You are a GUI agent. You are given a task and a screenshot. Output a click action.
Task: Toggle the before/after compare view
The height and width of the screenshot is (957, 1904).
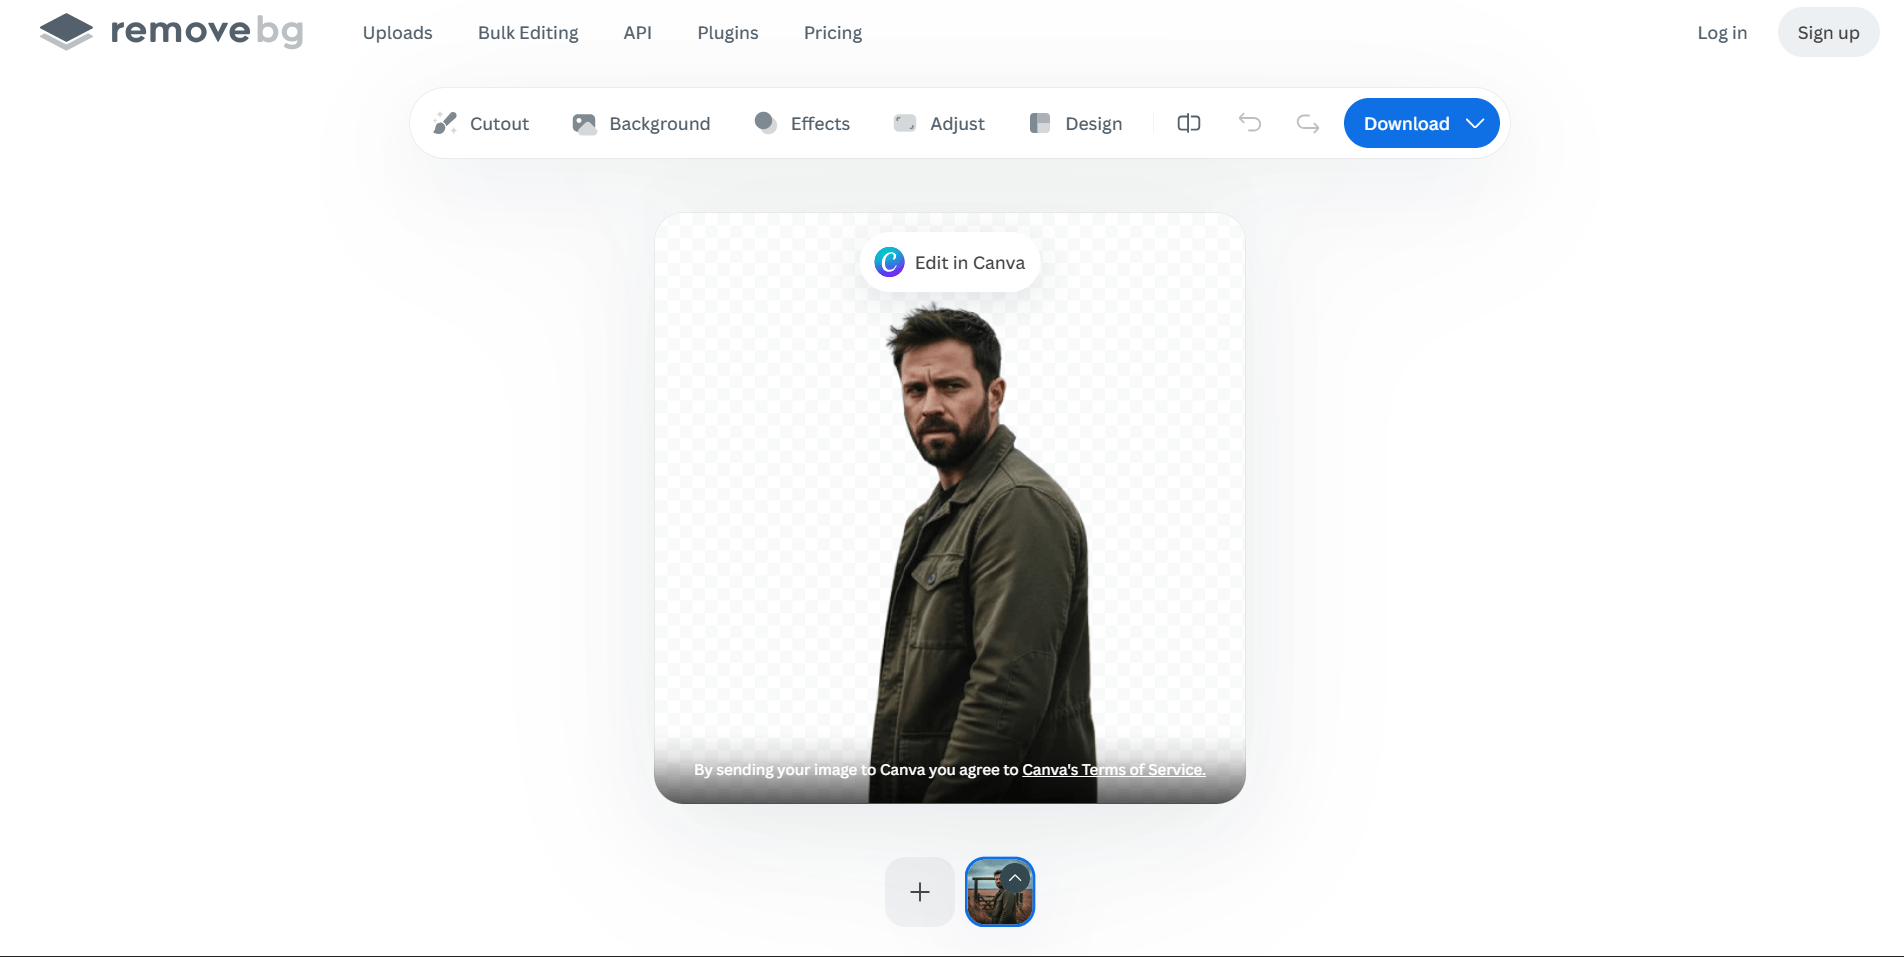(x=1189, y=123)
